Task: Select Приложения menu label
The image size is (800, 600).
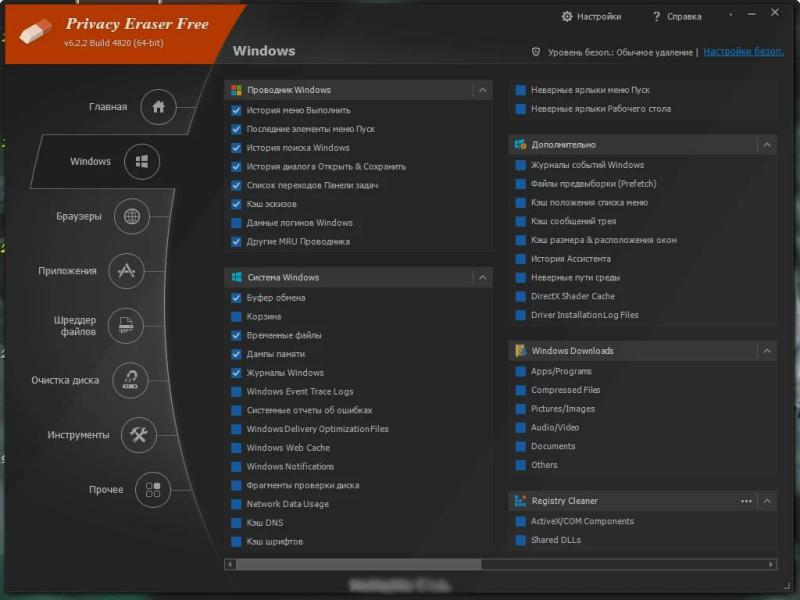Action: pyautogui.click(x=67, y=271)
